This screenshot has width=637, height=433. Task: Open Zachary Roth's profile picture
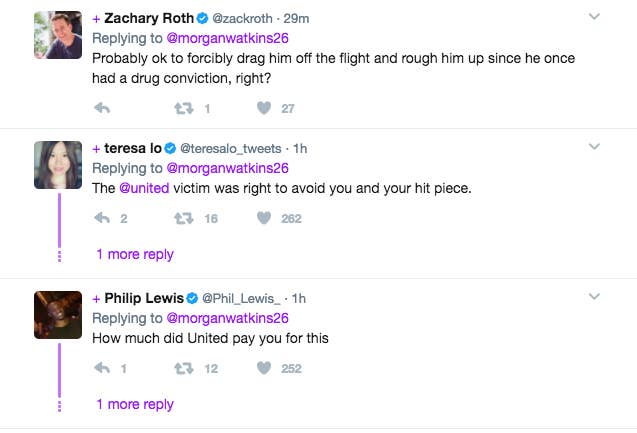click(x=58, y=35)
